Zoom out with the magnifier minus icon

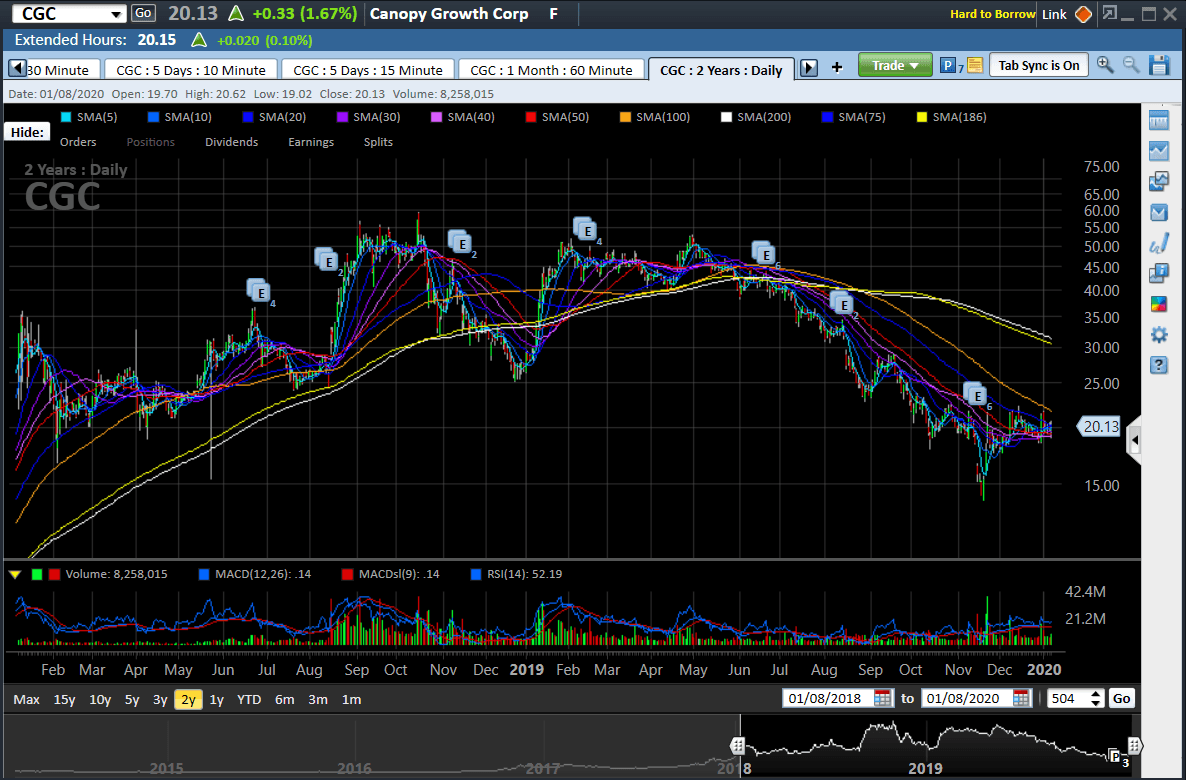(x=1131, y=65)
